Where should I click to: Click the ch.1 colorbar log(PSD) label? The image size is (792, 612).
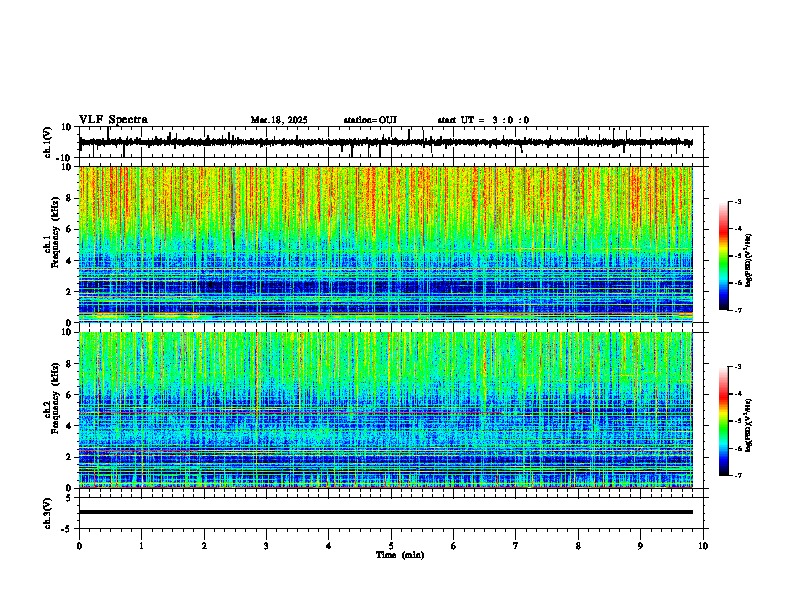point(749,260)
